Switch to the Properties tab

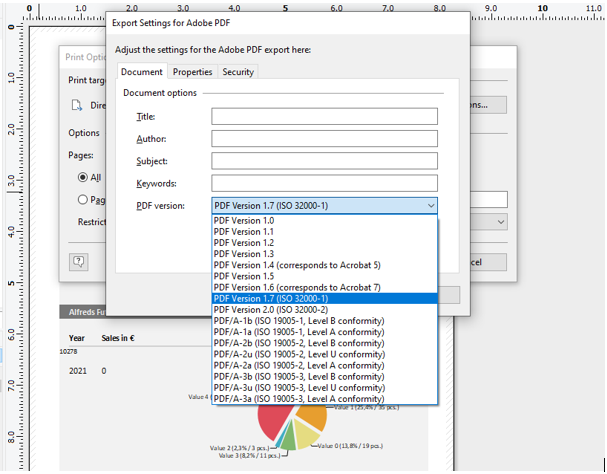[x=192, y=72]
